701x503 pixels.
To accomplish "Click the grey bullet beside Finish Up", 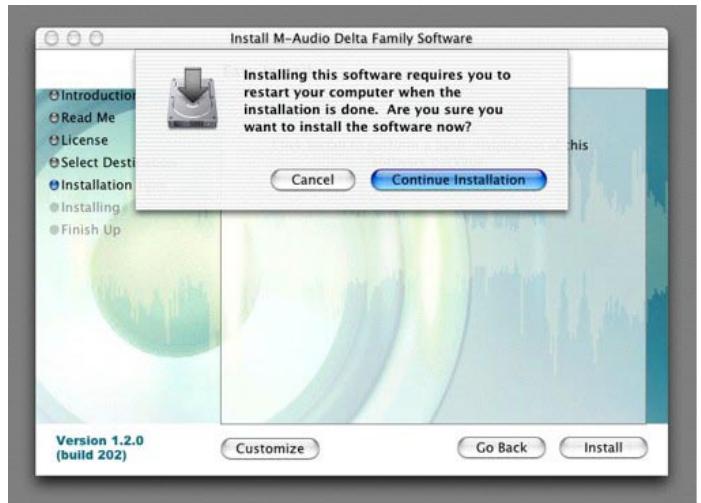I will [x=54, y=229].
